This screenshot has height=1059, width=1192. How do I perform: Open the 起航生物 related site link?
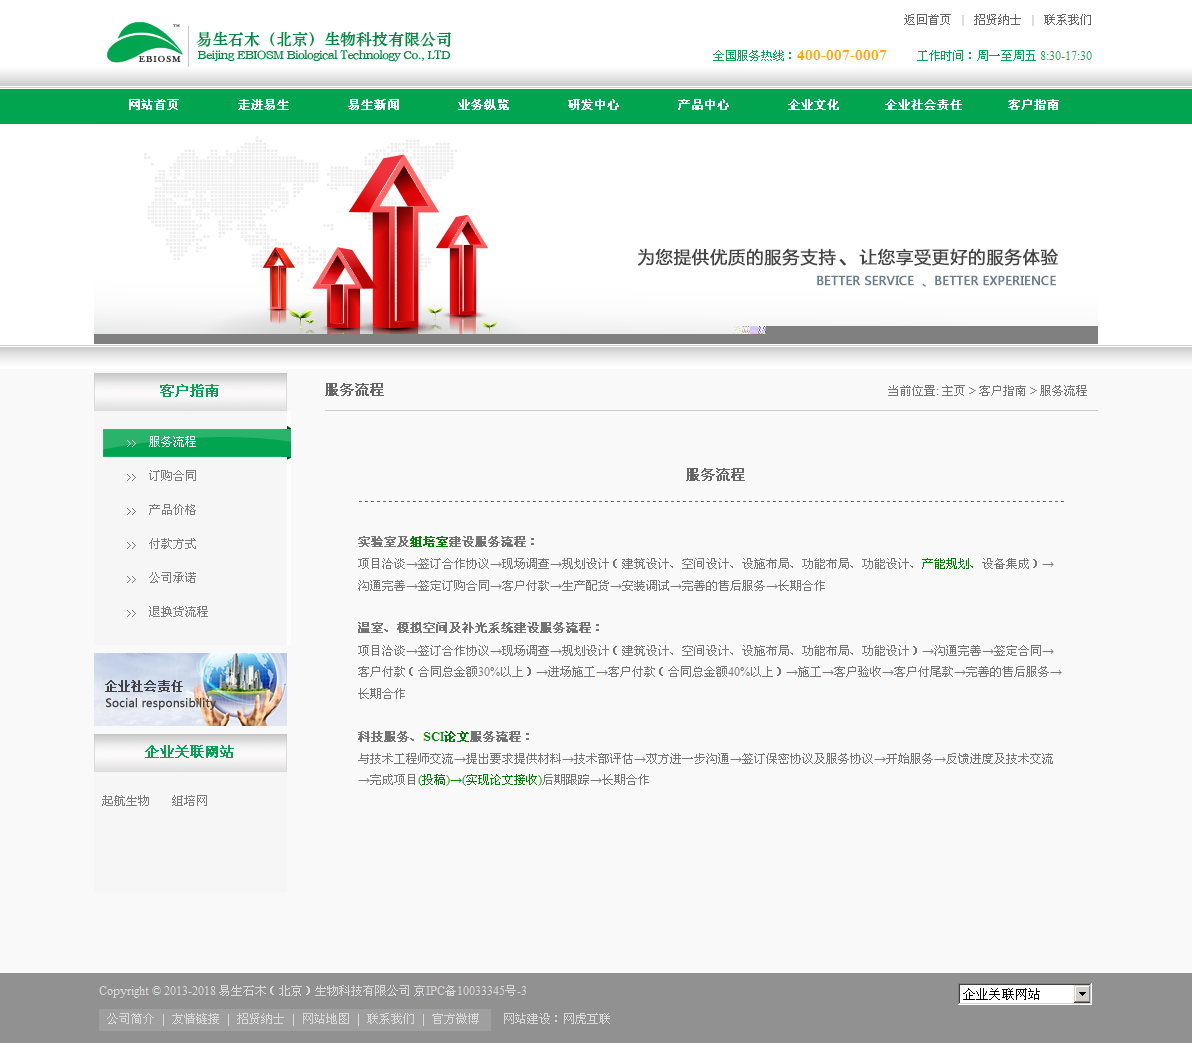click(125, 801)
